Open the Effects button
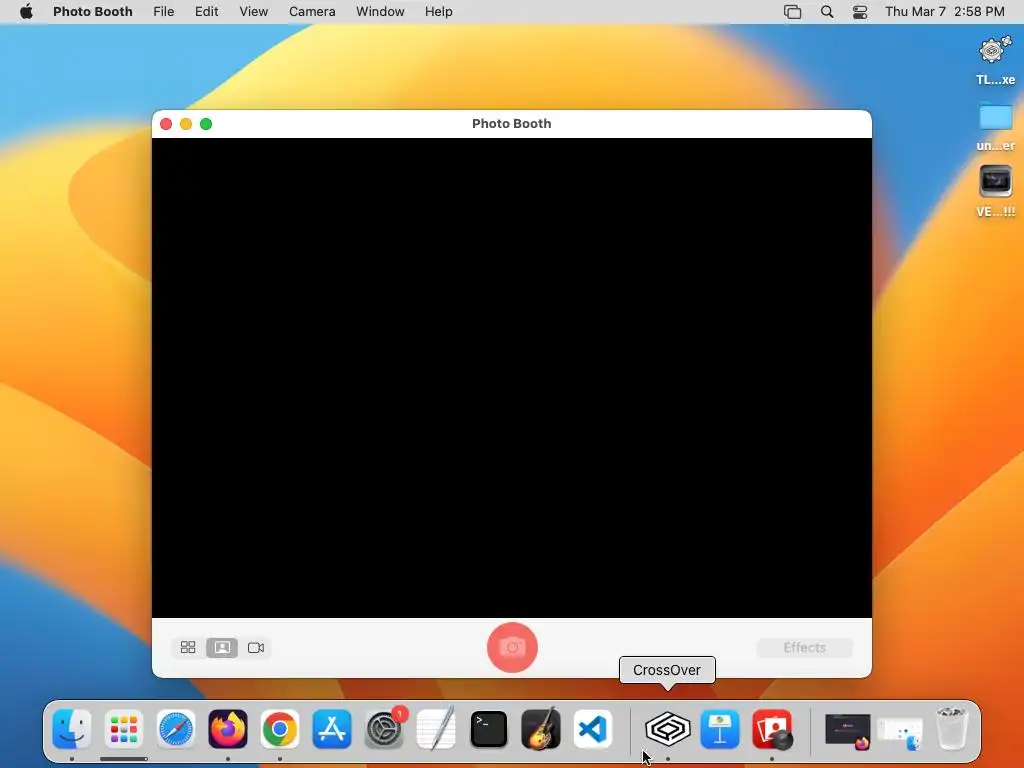The image size is (1024, 768). coord(805,647)
